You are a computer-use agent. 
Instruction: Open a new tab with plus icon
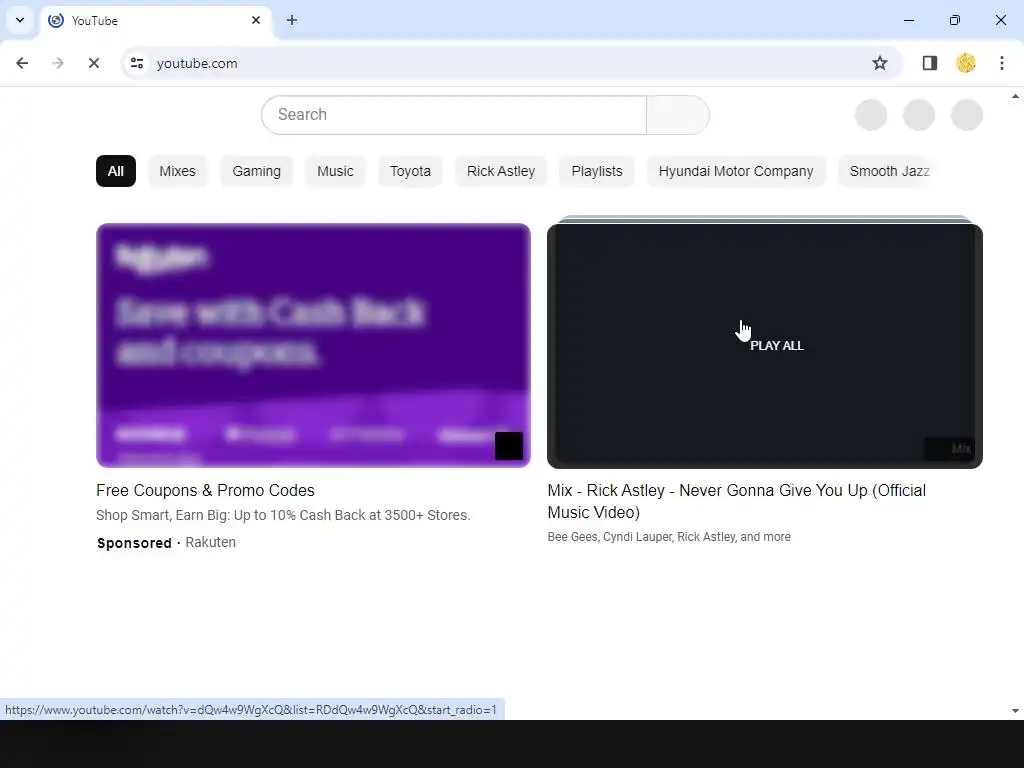click(x=292, y=20)
